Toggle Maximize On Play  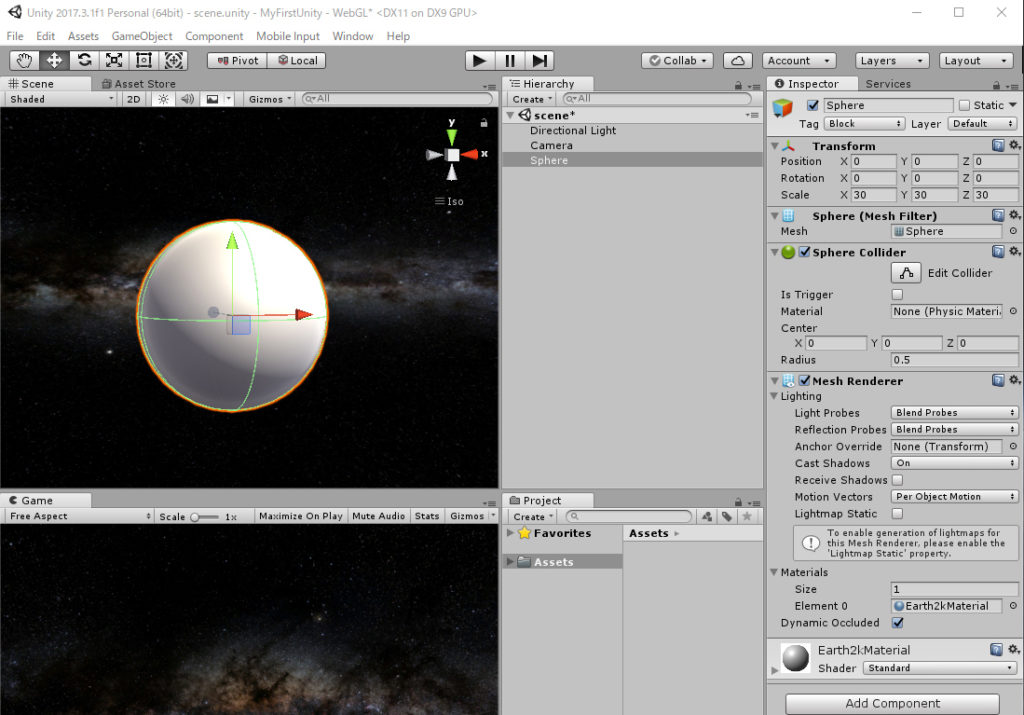click(x=300, y=516)
